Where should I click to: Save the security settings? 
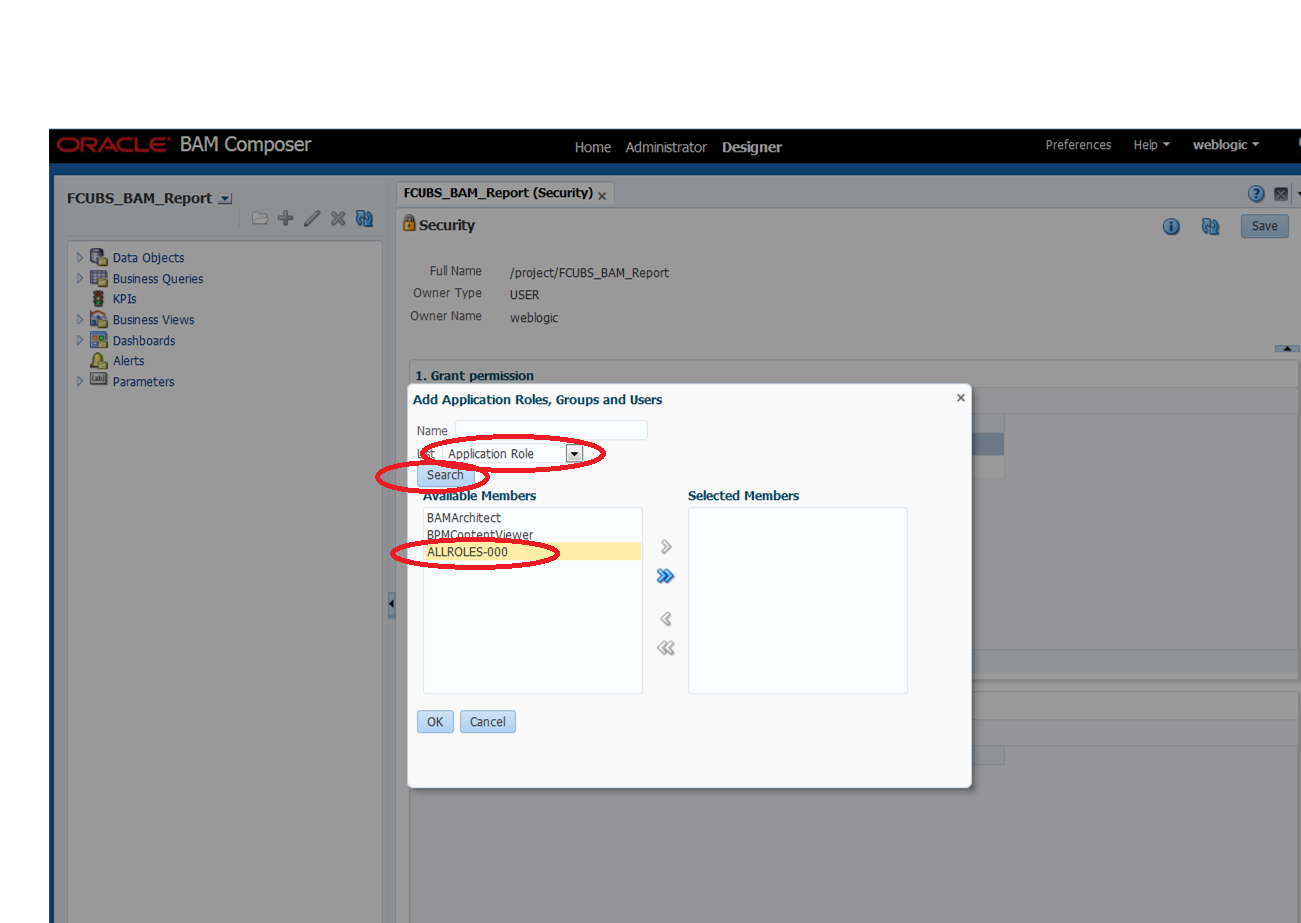point(1265,226)
